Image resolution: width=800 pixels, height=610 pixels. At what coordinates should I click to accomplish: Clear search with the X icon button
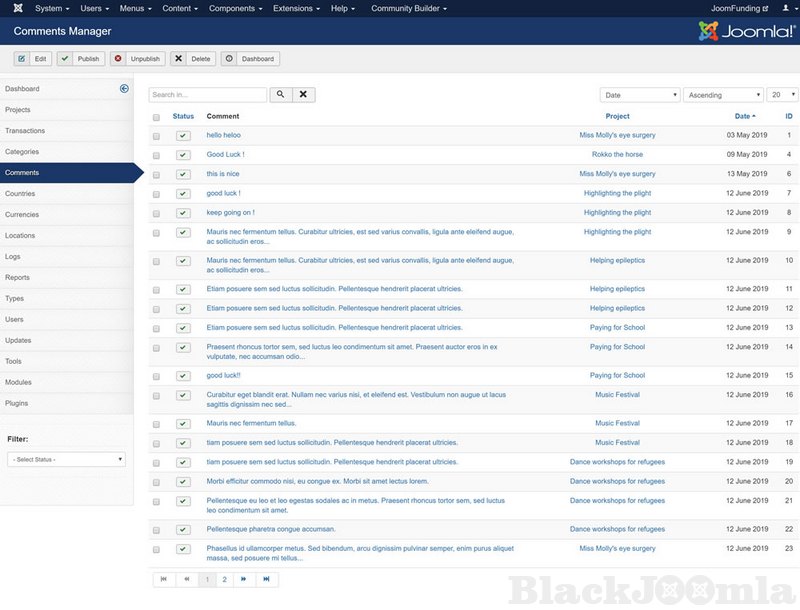(304, 95)
